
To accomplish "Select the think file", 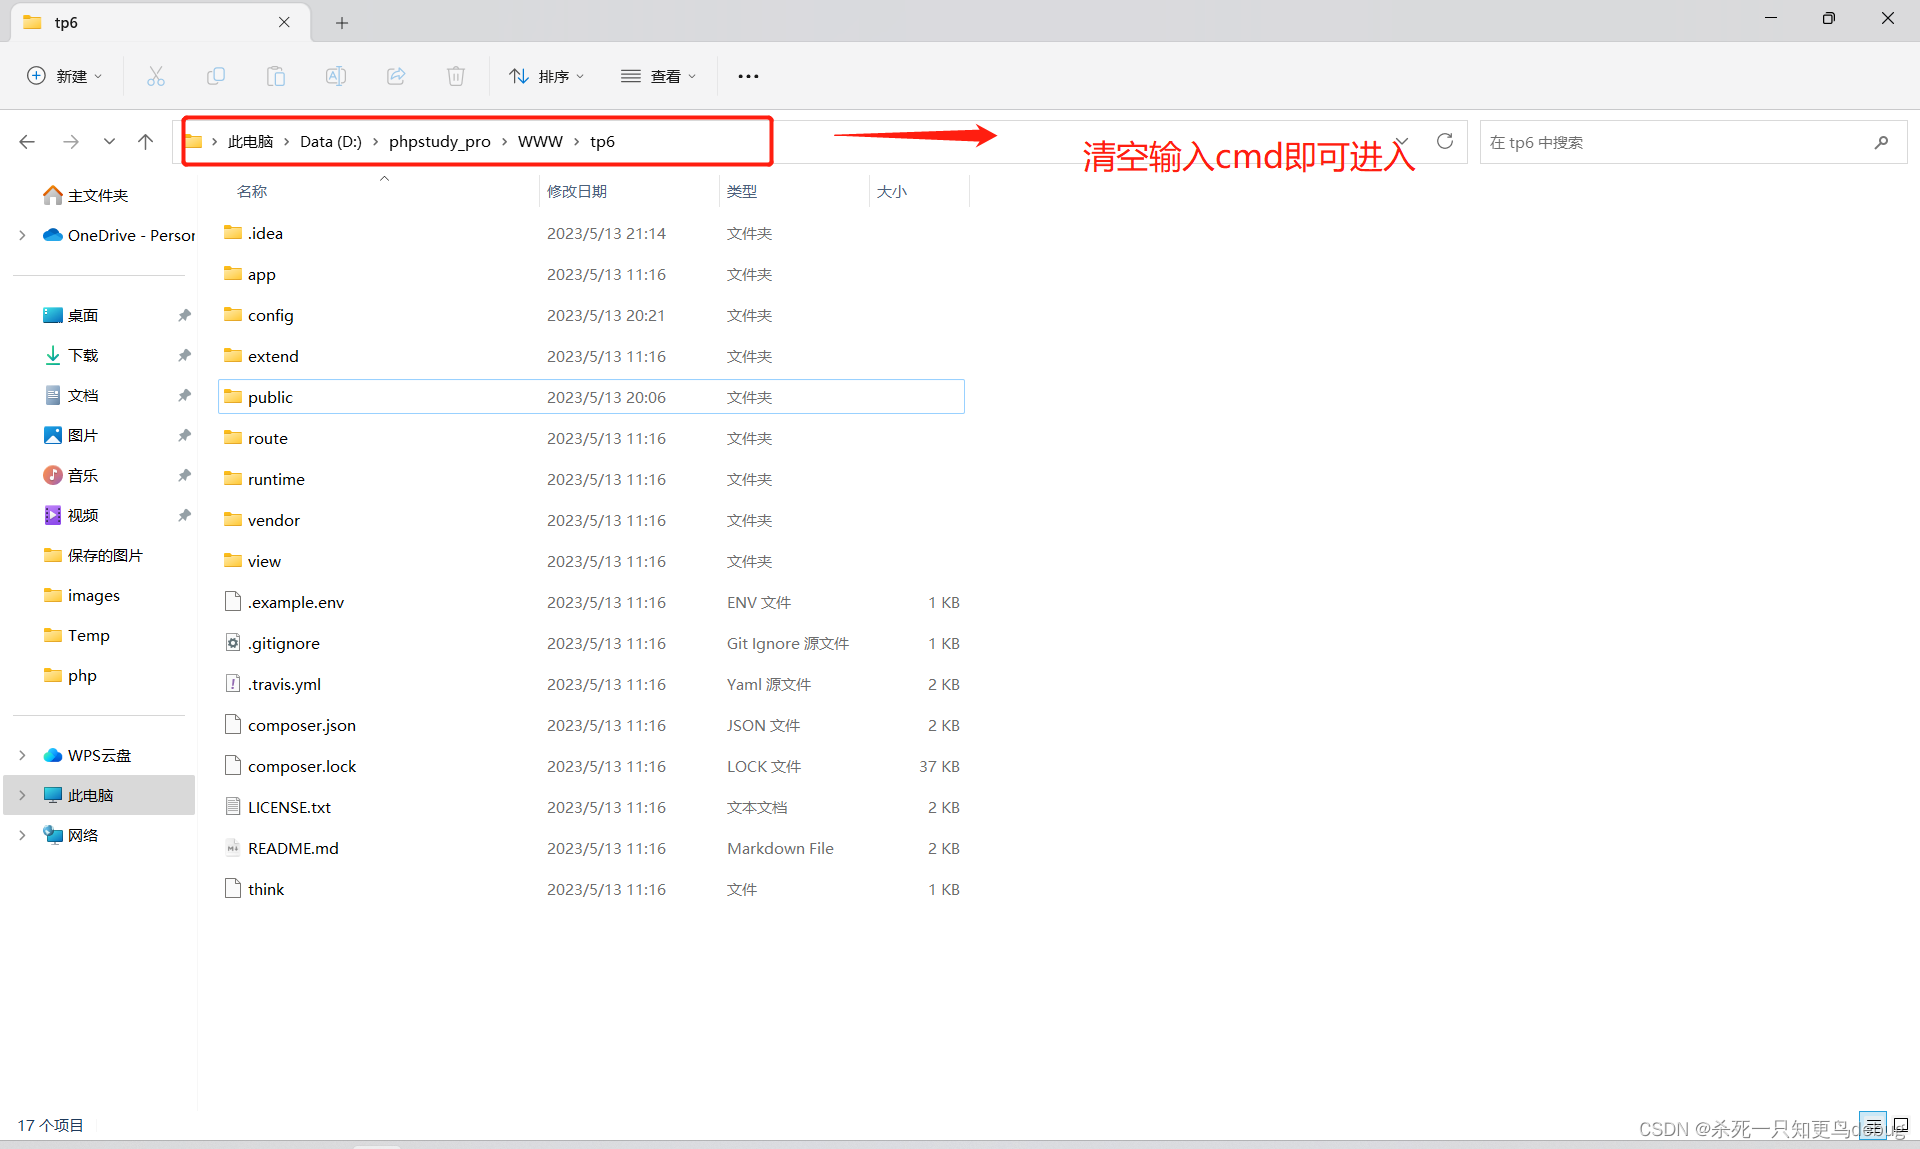I will point(591,889).
